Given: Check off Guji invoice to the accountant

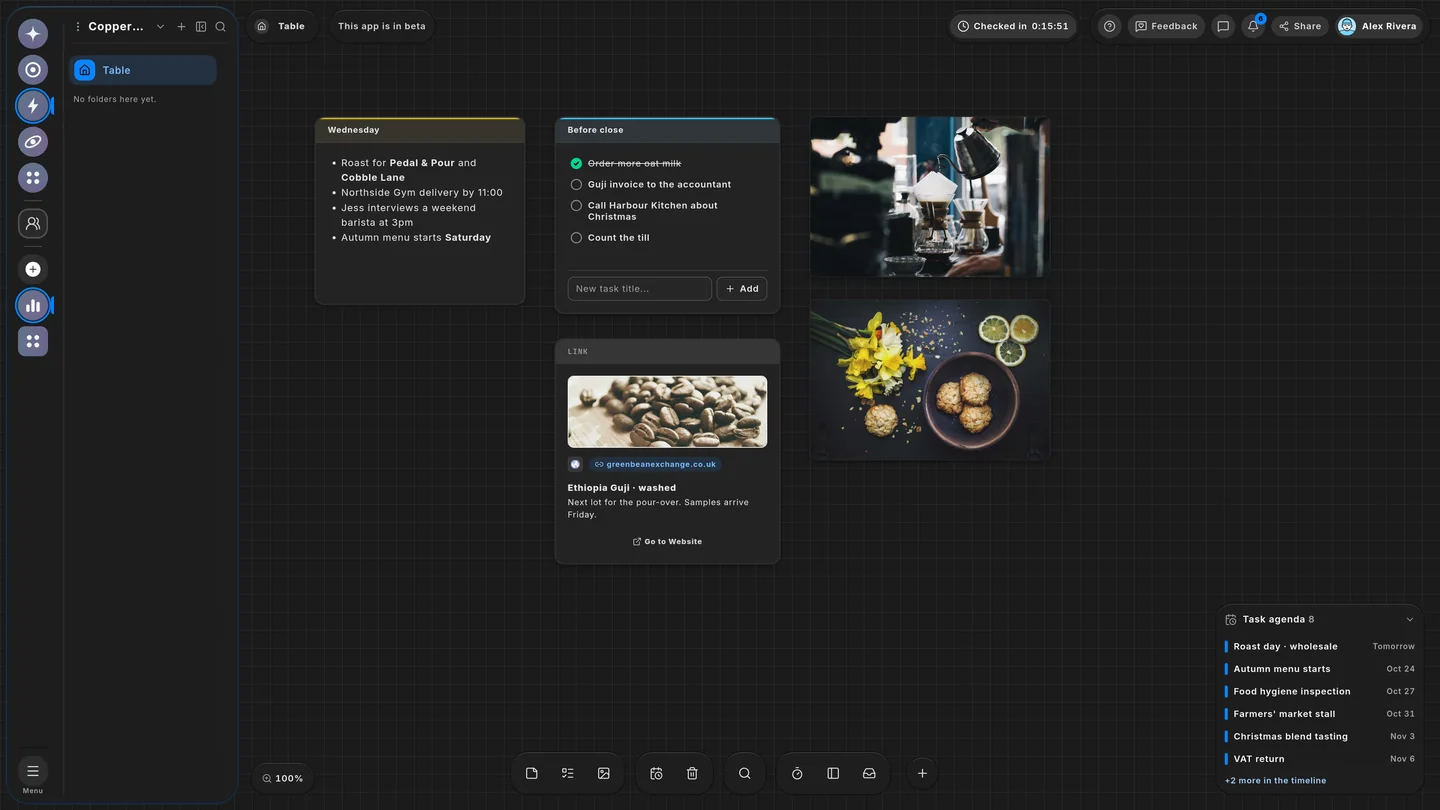Looking at the screenshot, I should tap(576, 185).
